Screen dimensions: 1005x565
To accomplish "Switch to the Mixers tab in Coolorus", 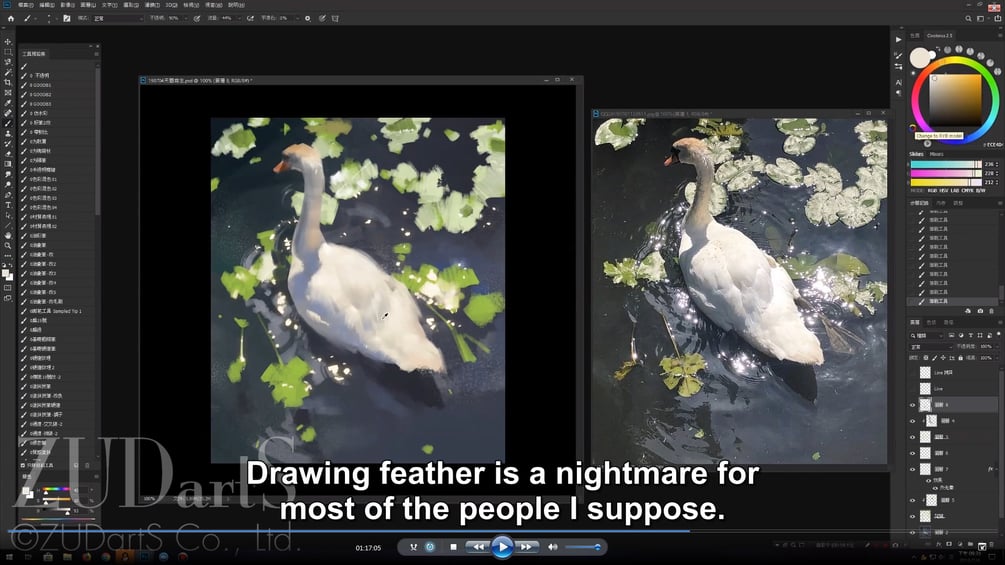I will tap(936, 154).
